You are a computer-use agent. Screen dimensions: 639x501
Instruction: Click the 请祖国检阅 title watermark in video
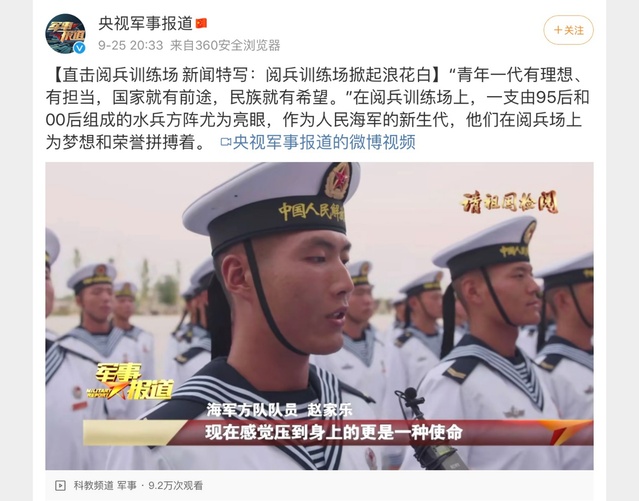tap(509, 202)
